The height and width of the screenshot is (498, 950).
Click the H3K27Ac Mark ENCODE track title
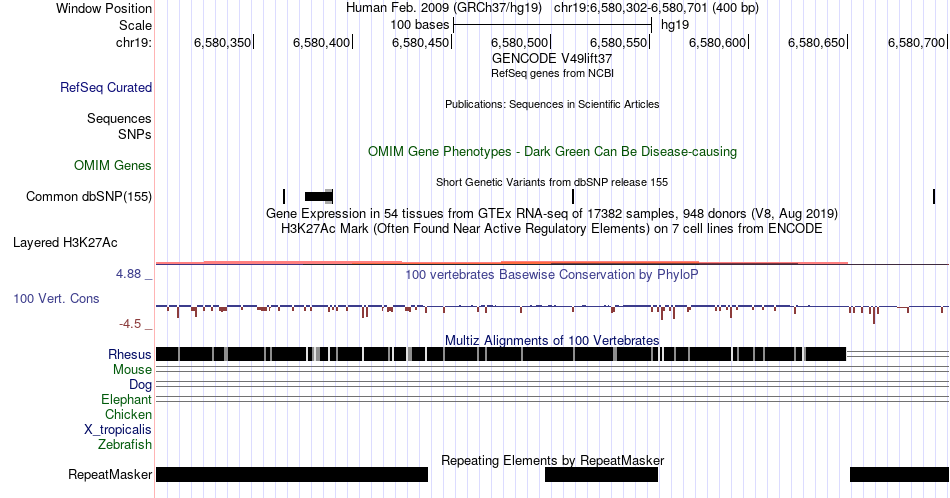tap(552, 228)
